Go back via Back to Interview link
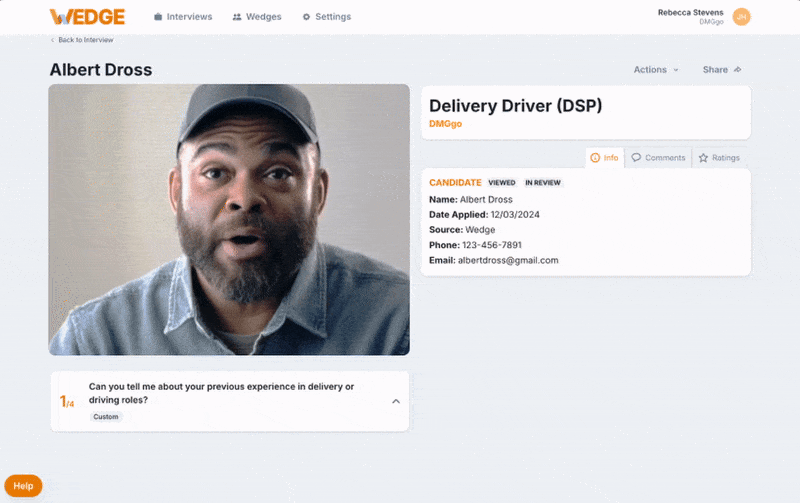The width and height of the screenshot is (800, 503). 82,40
